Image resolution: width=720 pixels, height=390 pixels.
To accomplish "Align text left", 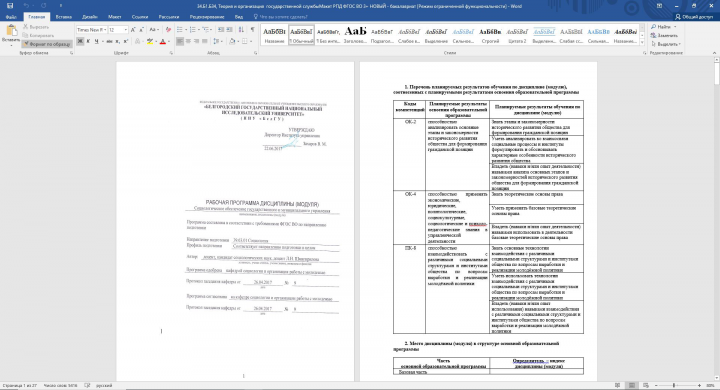I will coord(180,41).
